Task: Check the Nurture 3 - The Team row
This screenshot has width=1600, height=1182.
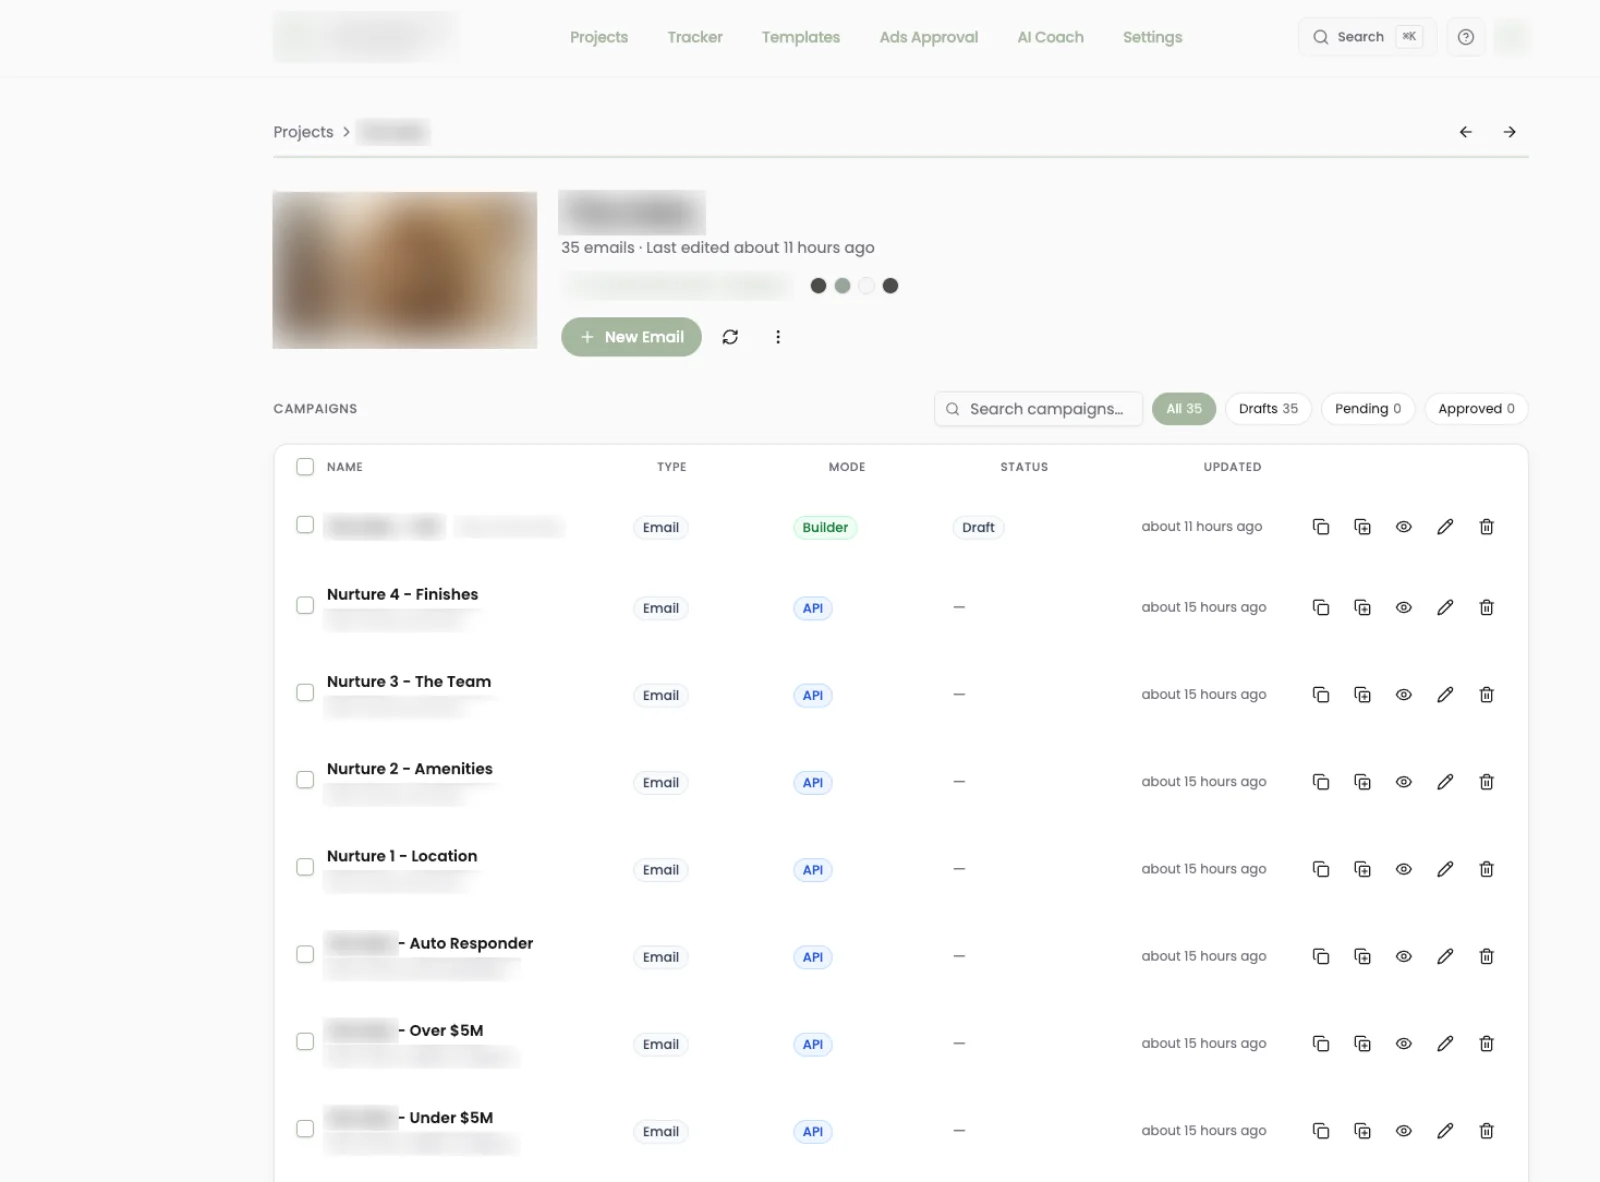Action: coord(305,692)
